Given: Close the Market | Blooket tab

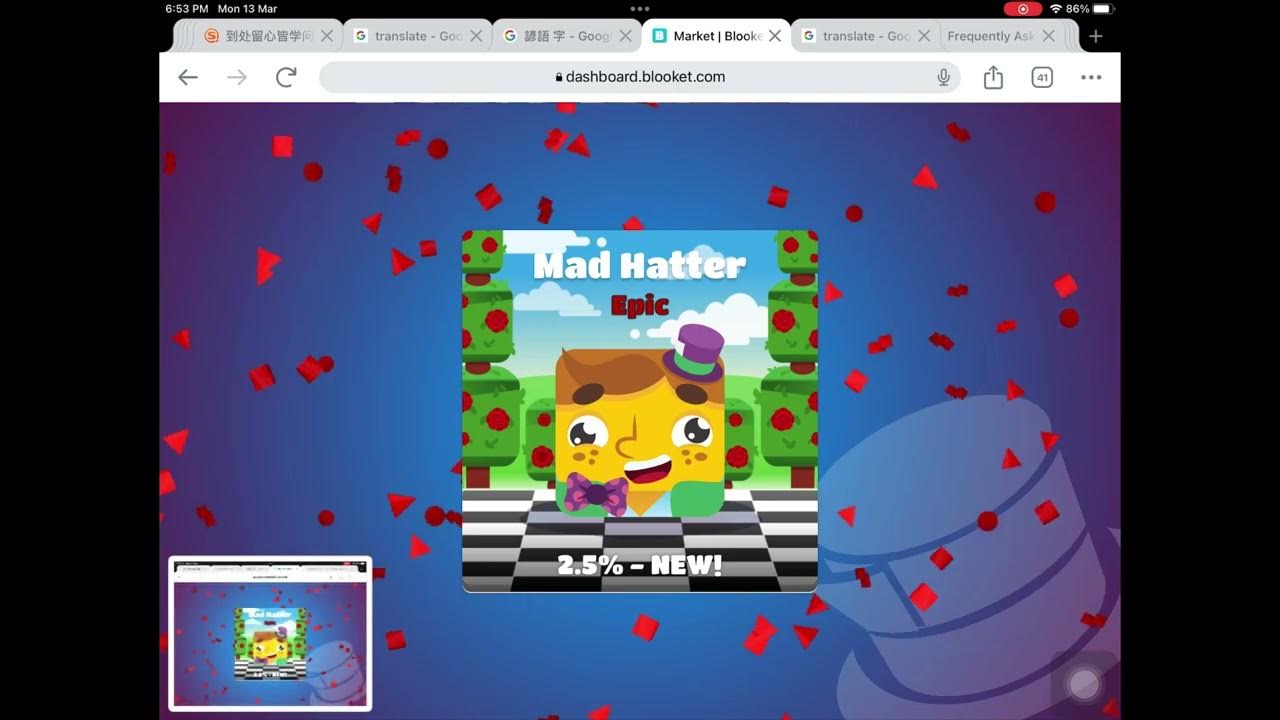Looking at the screenshot, I should click(x=776, y=36).
